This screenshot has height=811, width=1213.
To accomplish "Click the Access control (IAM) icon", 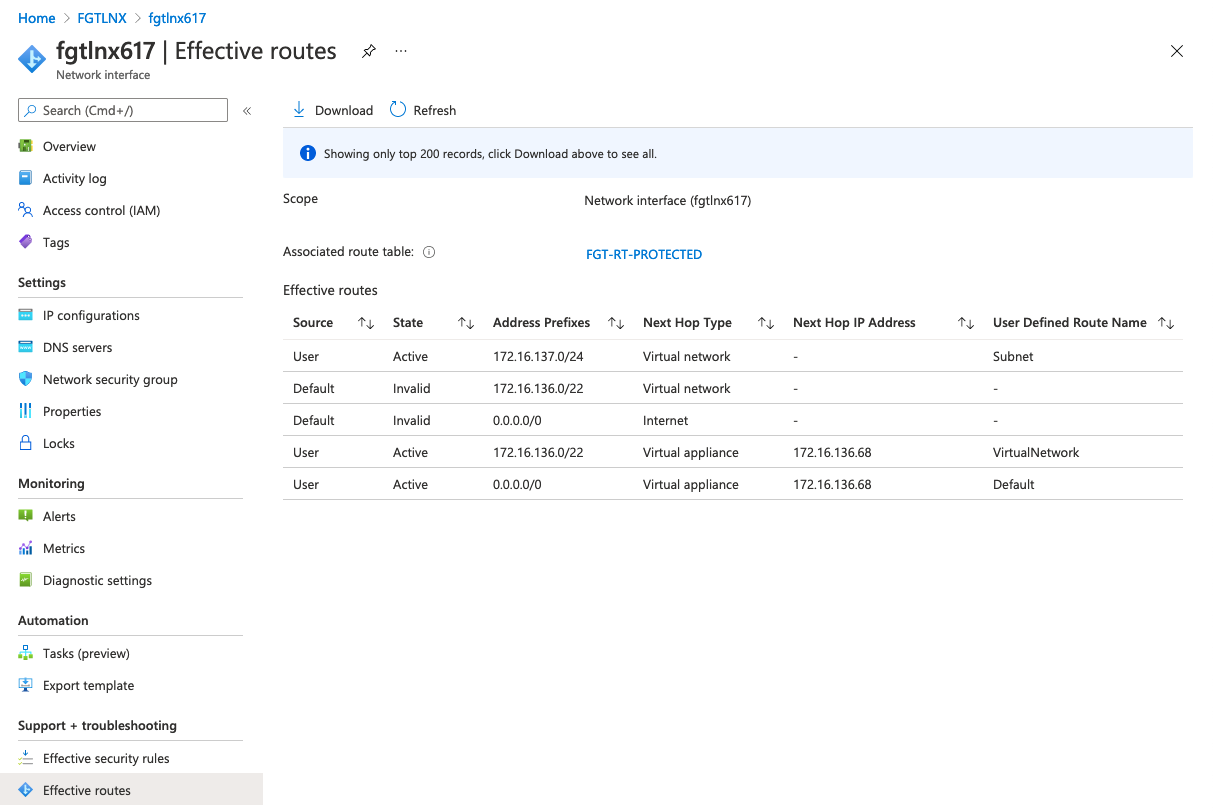I will [x=26, y=211].
